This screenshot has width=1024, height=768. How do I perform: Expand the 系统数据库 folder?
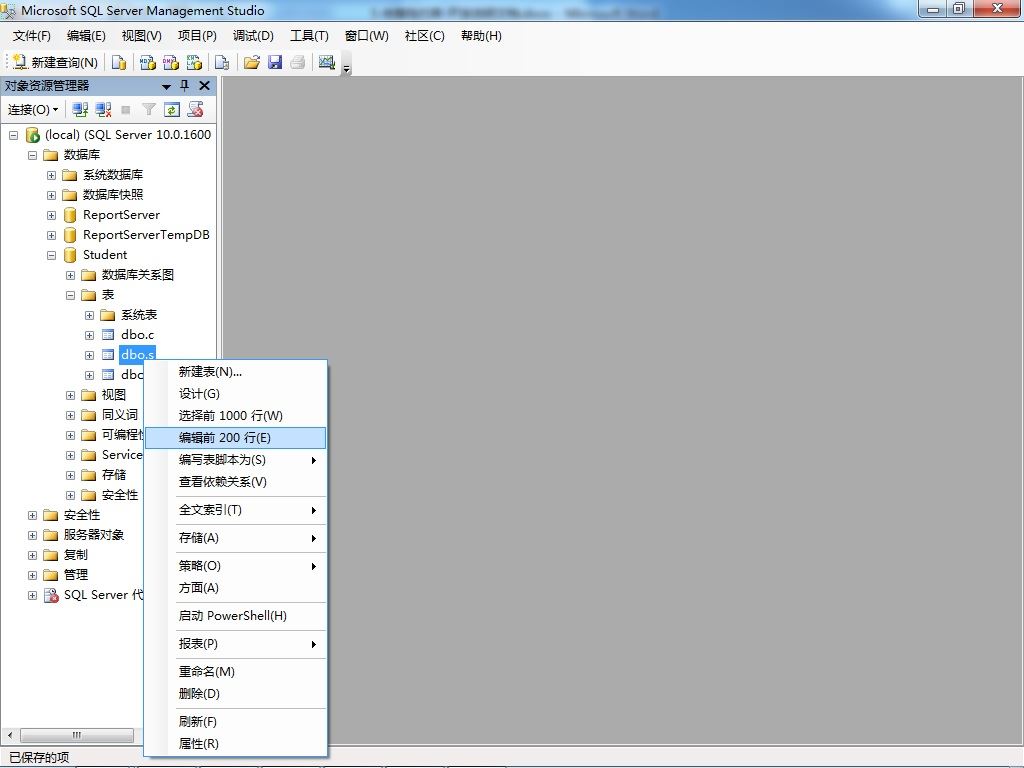(x=51, y=175)
